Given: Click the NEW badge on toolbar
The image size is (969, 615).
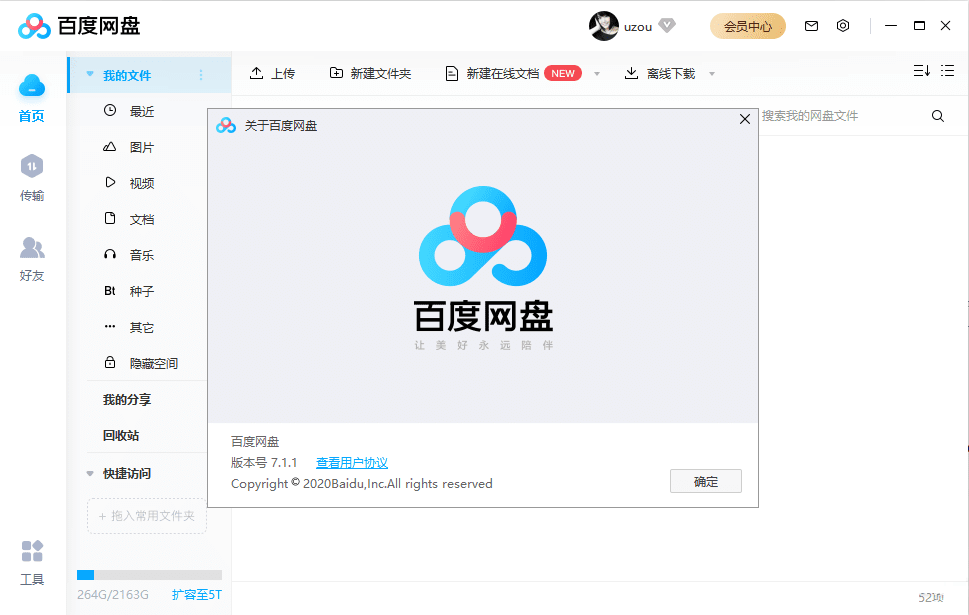Looking at the screenshot, I should 563,74.
